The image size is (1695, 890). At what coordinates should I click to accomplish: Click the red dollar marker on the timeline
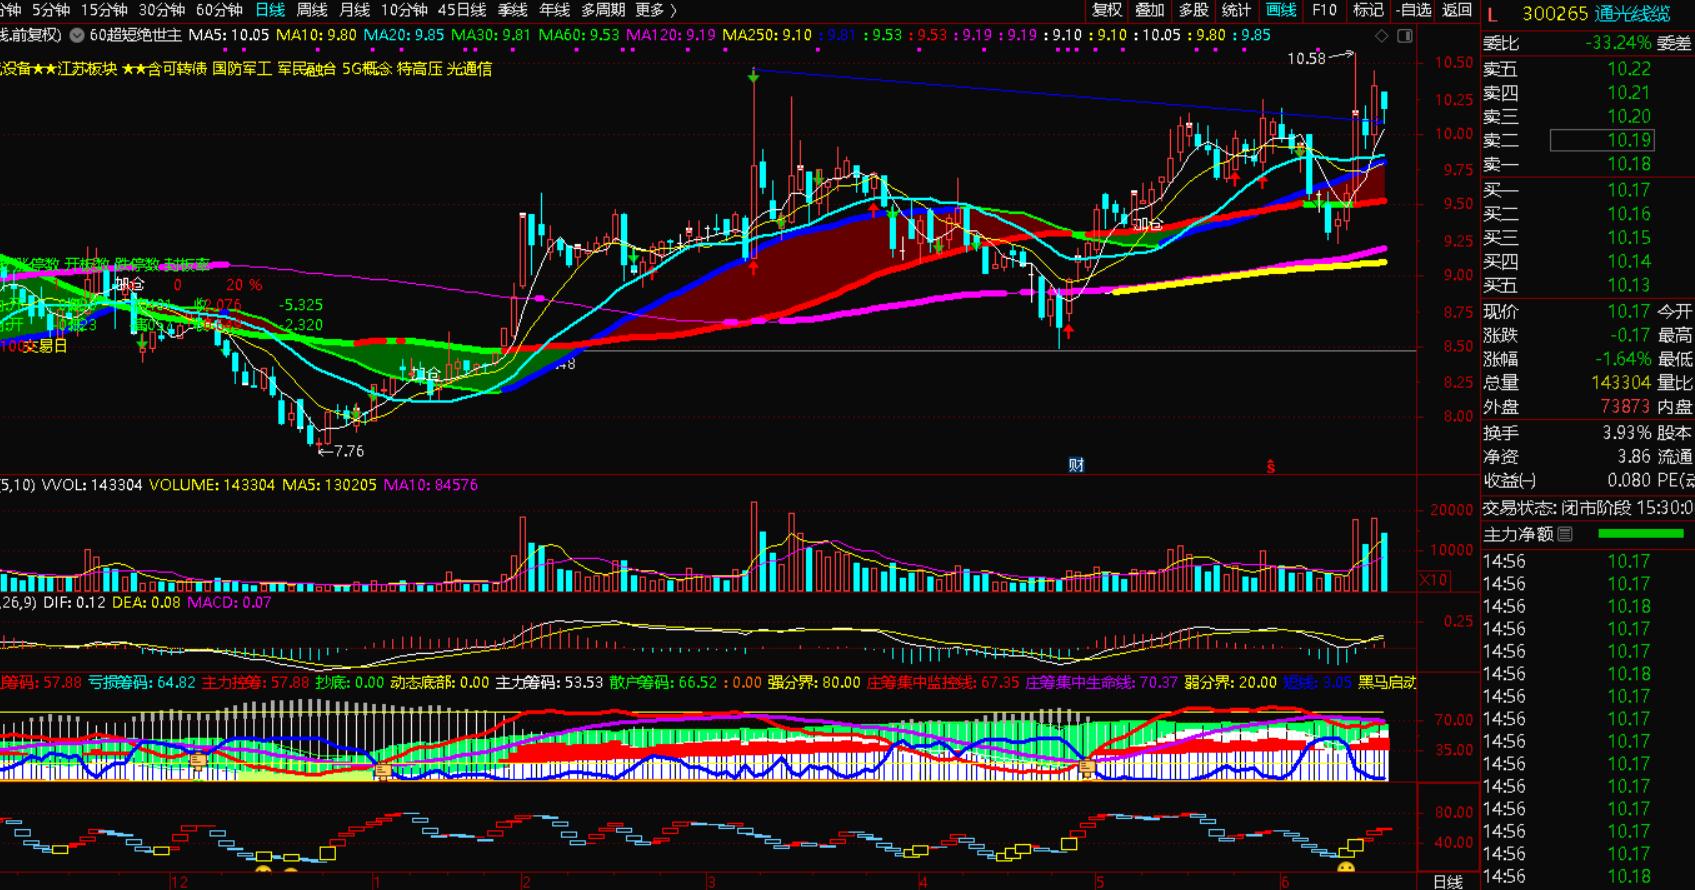1271,466
